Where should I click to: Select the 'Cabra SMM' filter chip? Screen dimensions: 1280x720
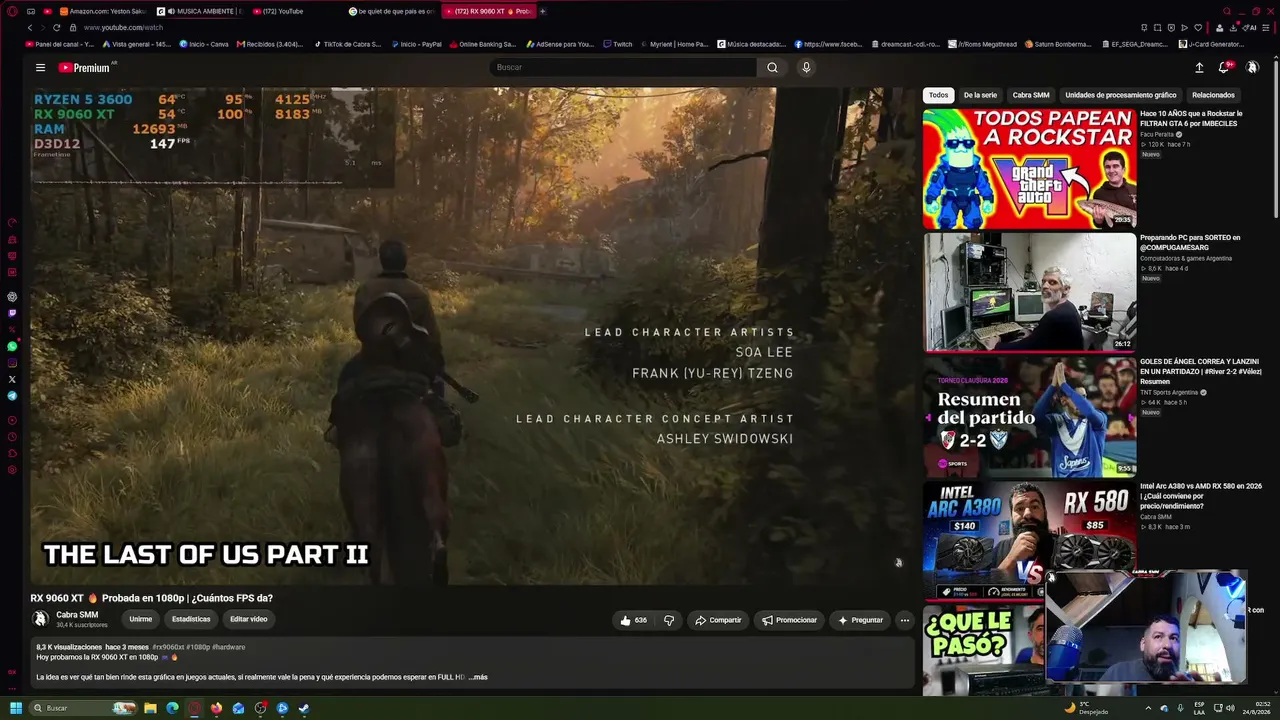[1031, 95]
